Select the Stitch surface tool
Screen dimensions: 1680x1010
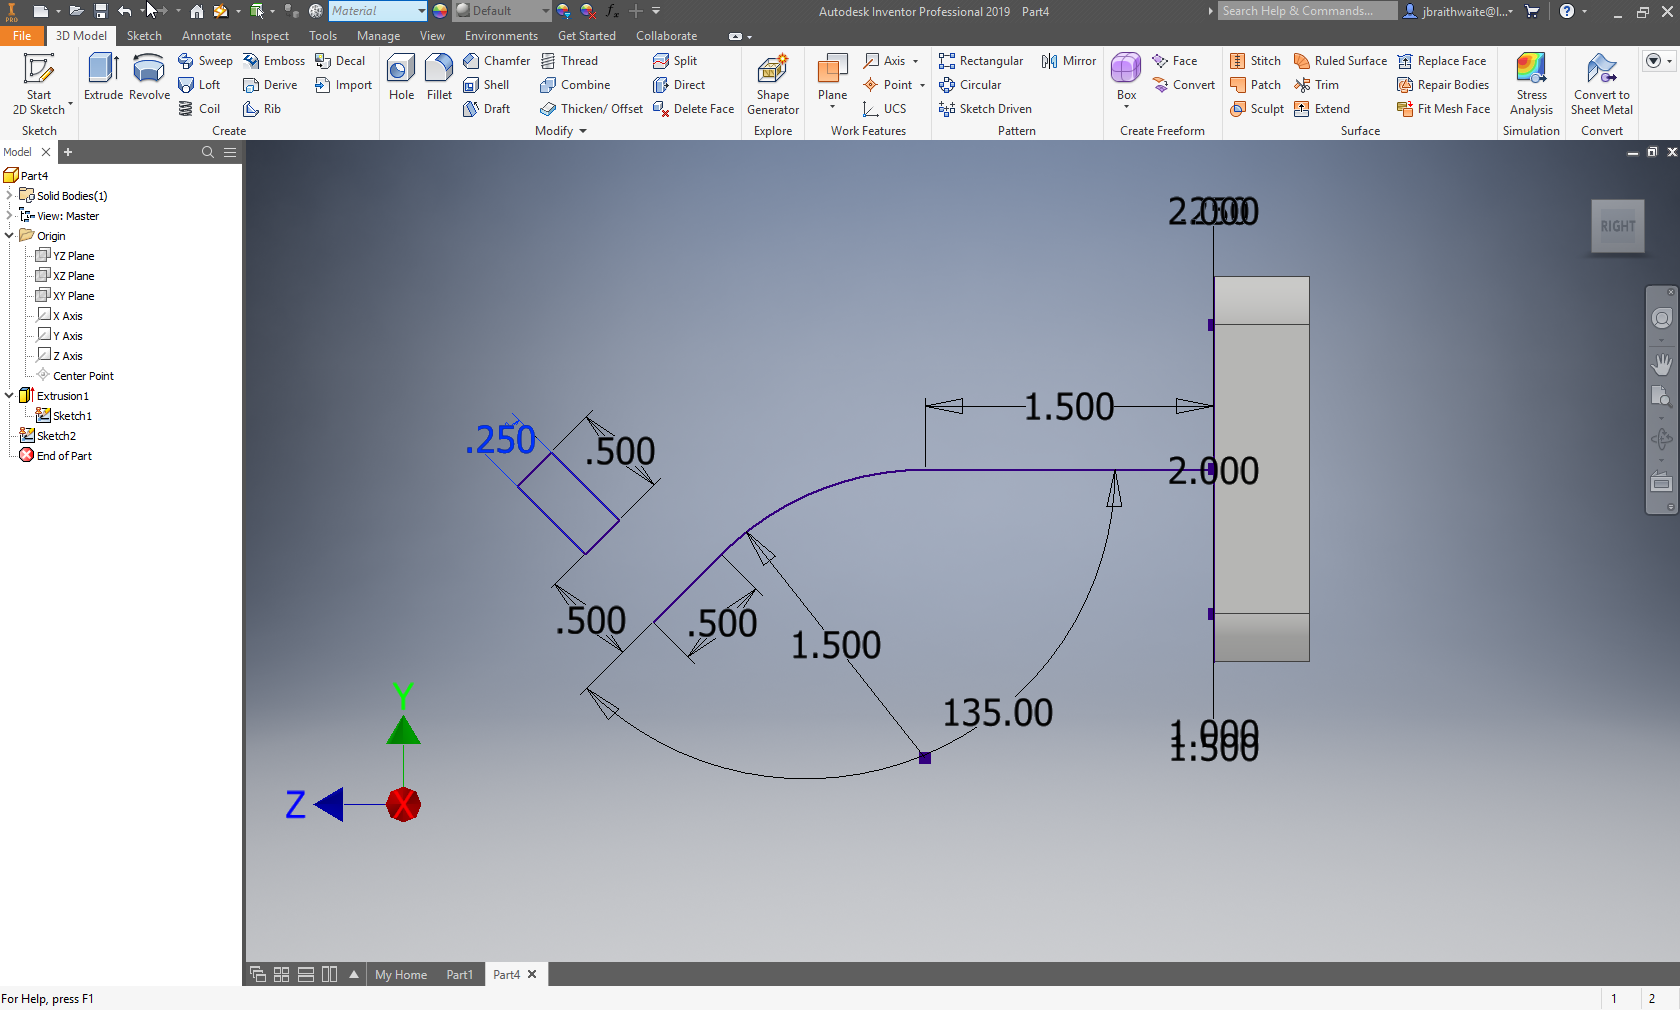click(x=1255, y=61)
